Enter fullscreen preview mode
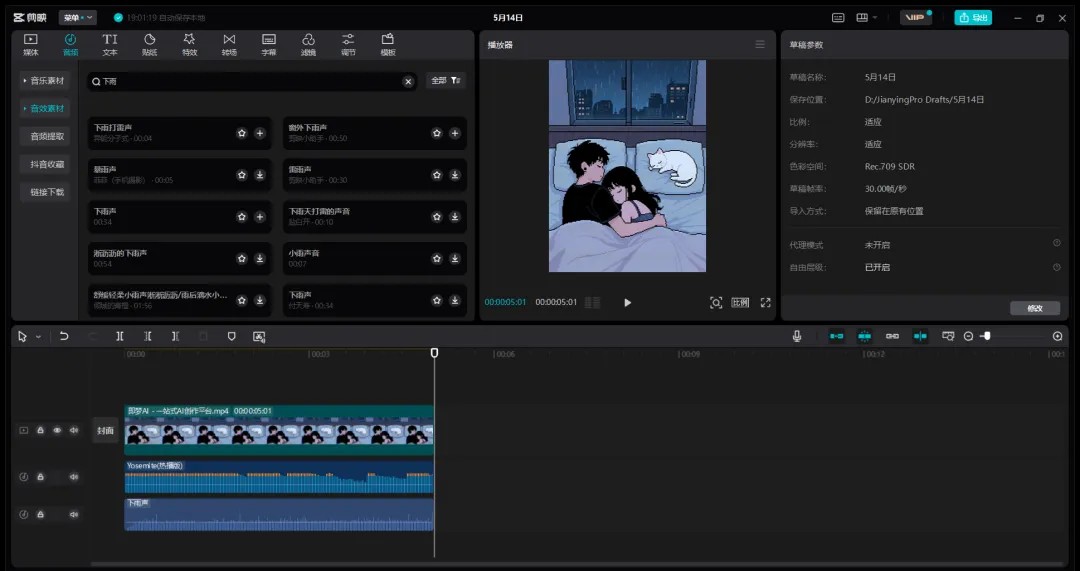The image size is (1080, 571). tap(765, 302)
